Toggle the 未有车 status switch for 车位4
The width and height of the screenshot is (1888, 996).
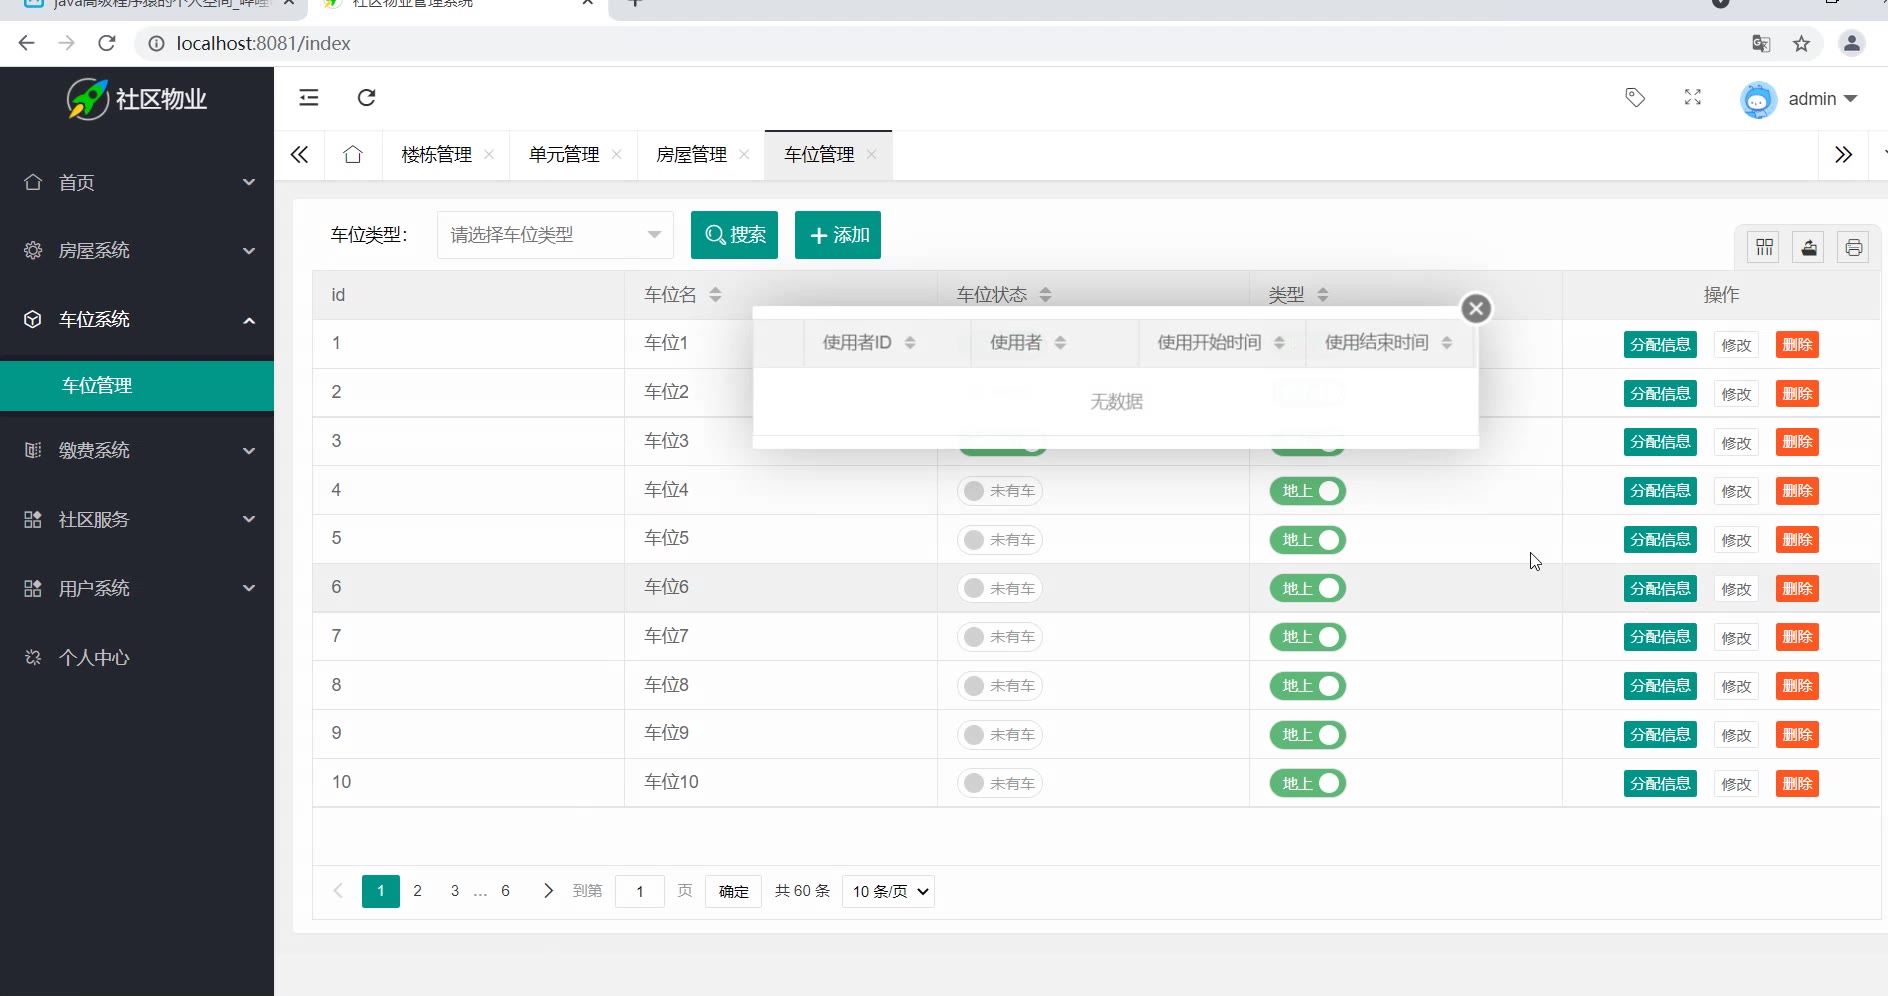(x=999, y=491)
